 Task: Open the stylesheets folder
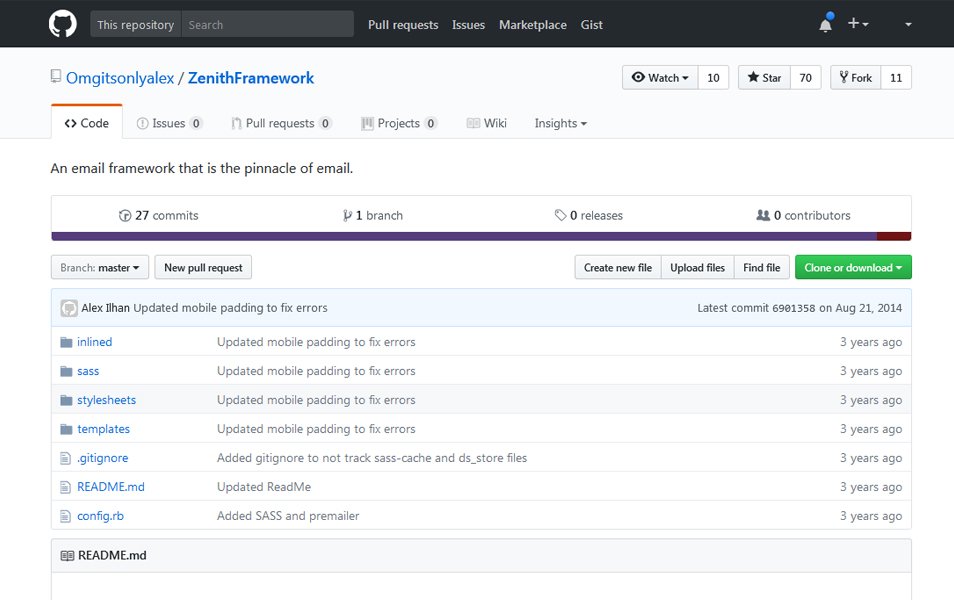coord(106,400)
